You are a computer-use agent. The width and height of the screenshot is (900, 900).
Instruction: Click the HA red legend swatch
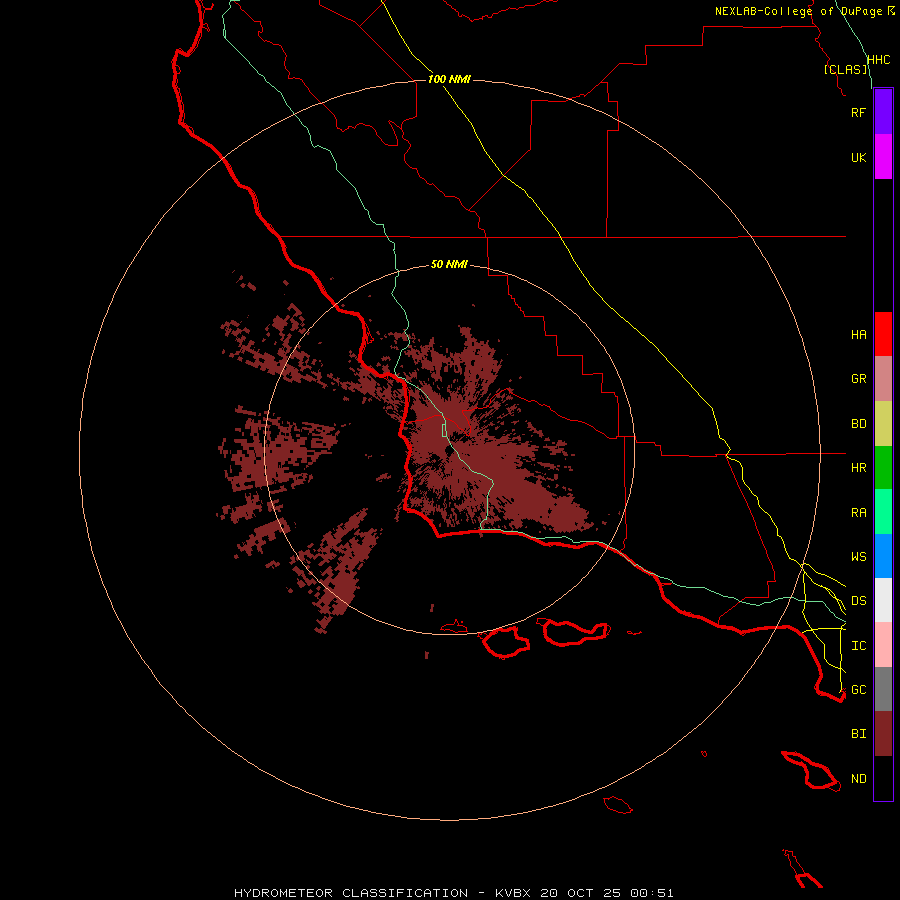point(883,334)
